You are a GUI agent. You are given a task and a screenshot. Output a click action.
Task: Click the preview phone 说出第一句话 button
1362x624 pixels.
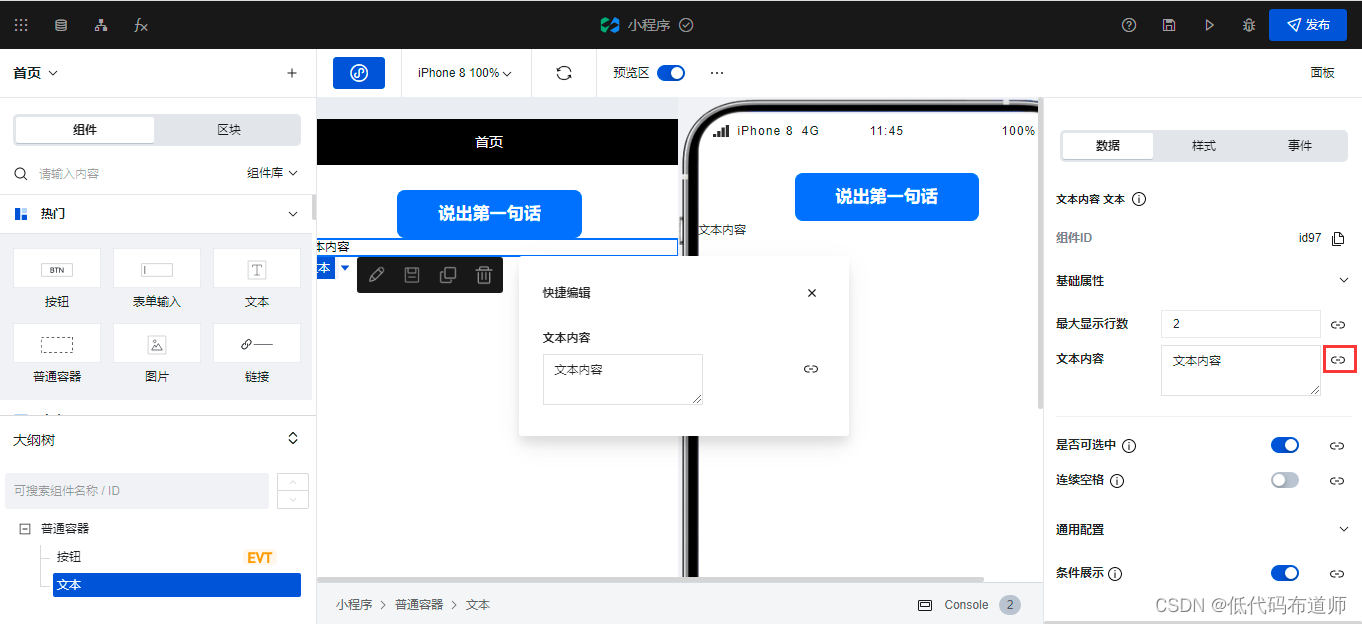click(x=887, y=197)
